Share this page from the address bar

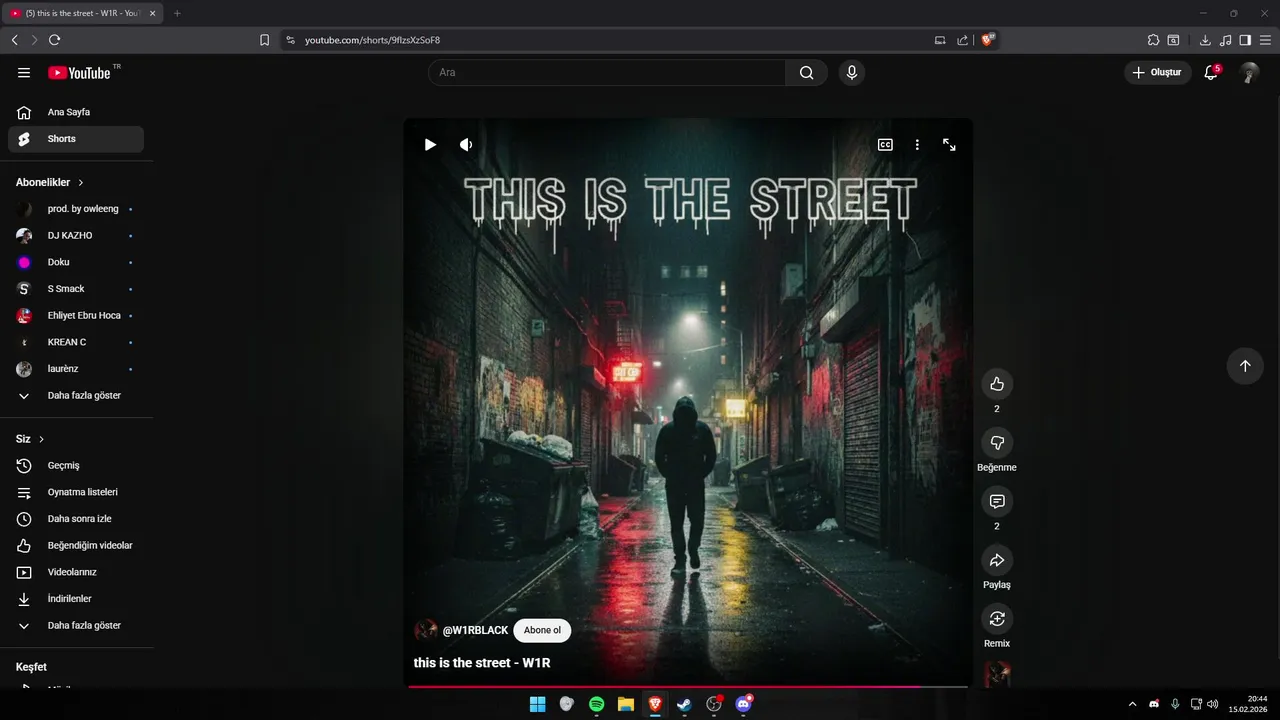click(x=962, y=40)
